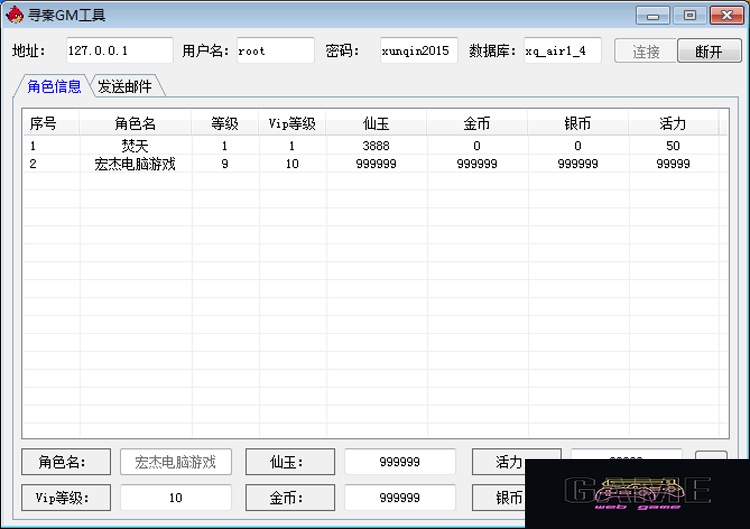Focus the 地址 field showing 127.0.0.1

click(x=120, y=51)
